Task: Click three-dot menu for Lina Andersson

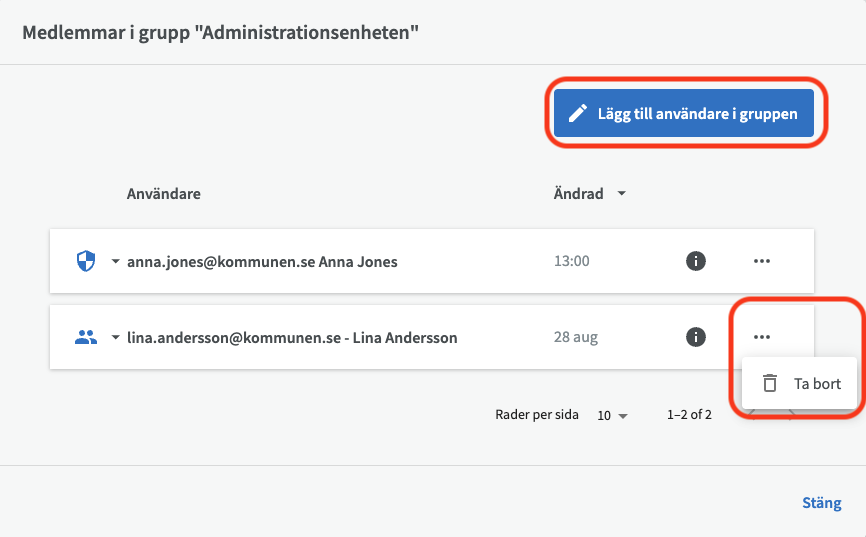Action: [762, 338]
